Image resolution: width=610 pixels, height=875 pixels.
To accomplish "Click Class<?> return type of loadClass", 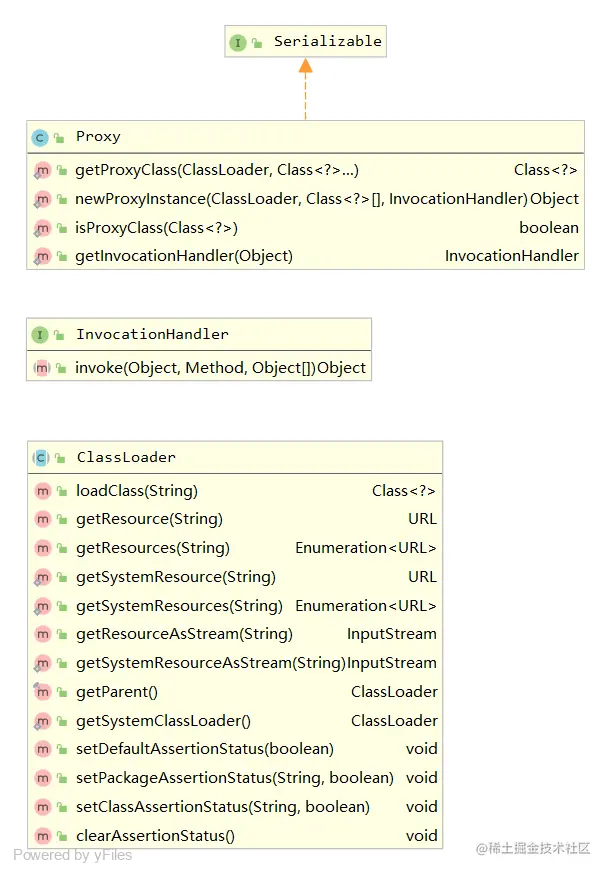I will click(x=404, y=491).
